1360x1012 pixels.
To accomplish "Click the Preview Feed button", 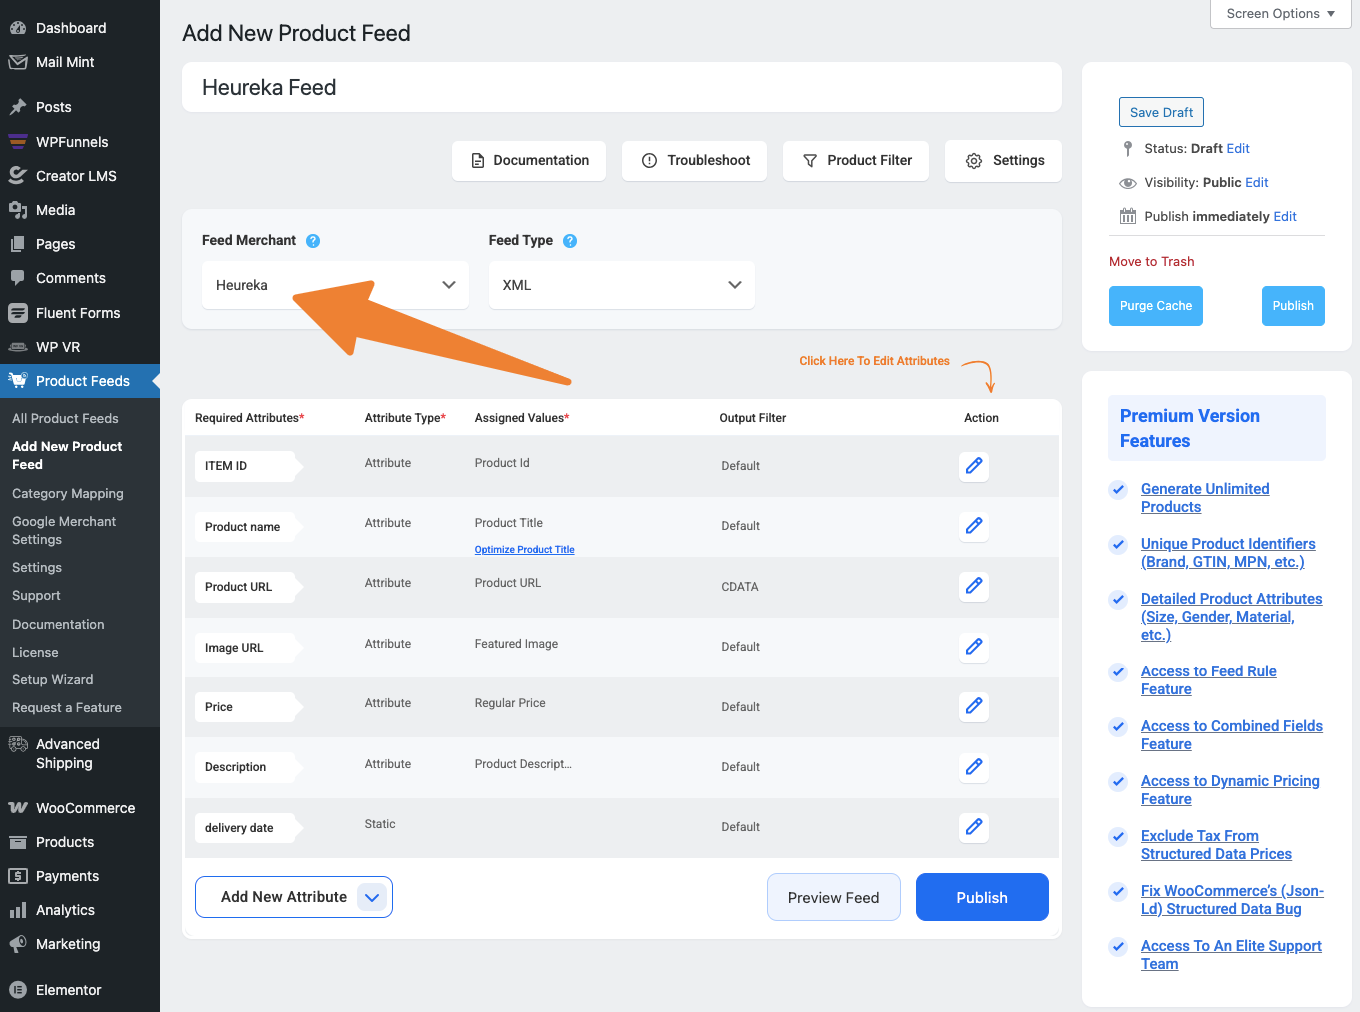I will (833, 898).
